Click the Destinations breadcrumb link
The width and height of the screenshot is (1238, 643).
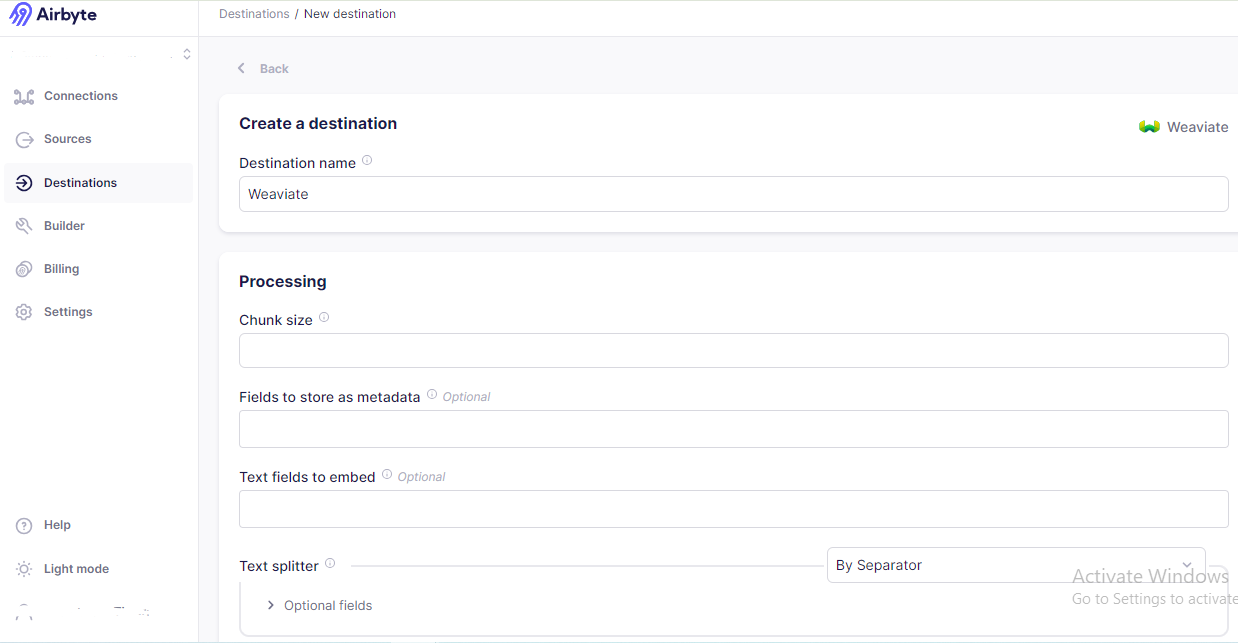pos(254,14)
